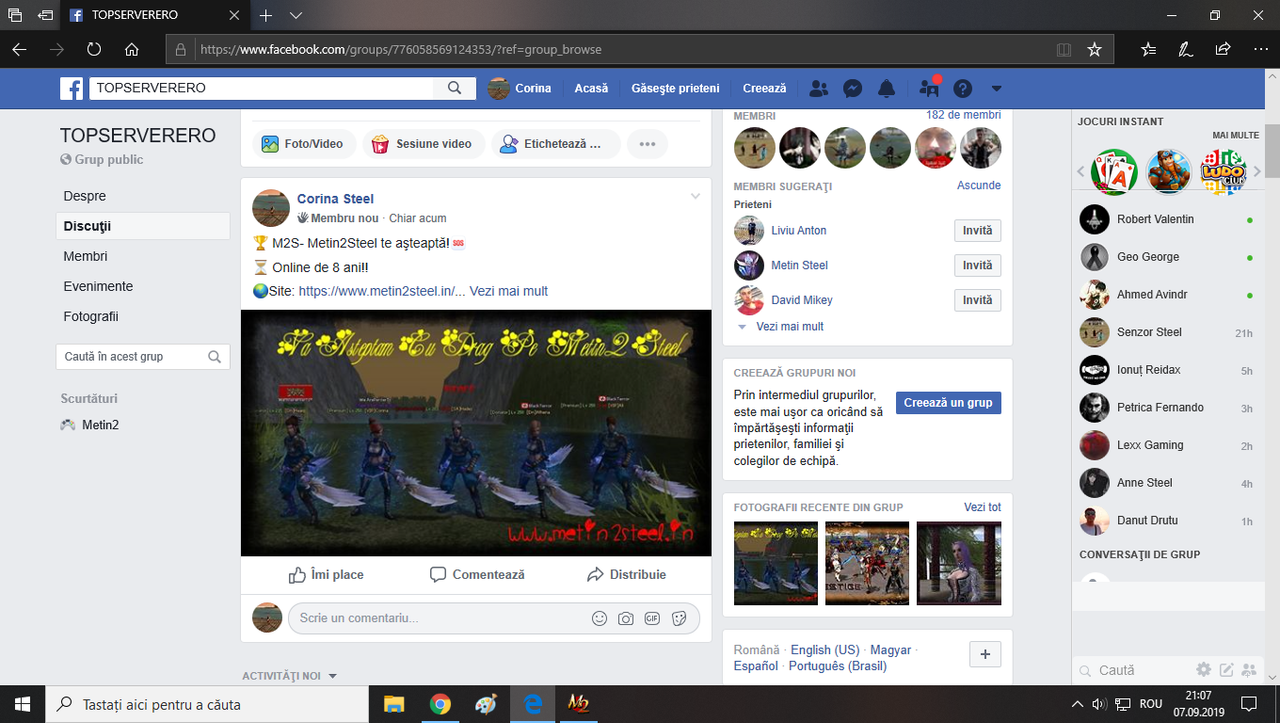Click the Comentează button

[x=477, y=575]
